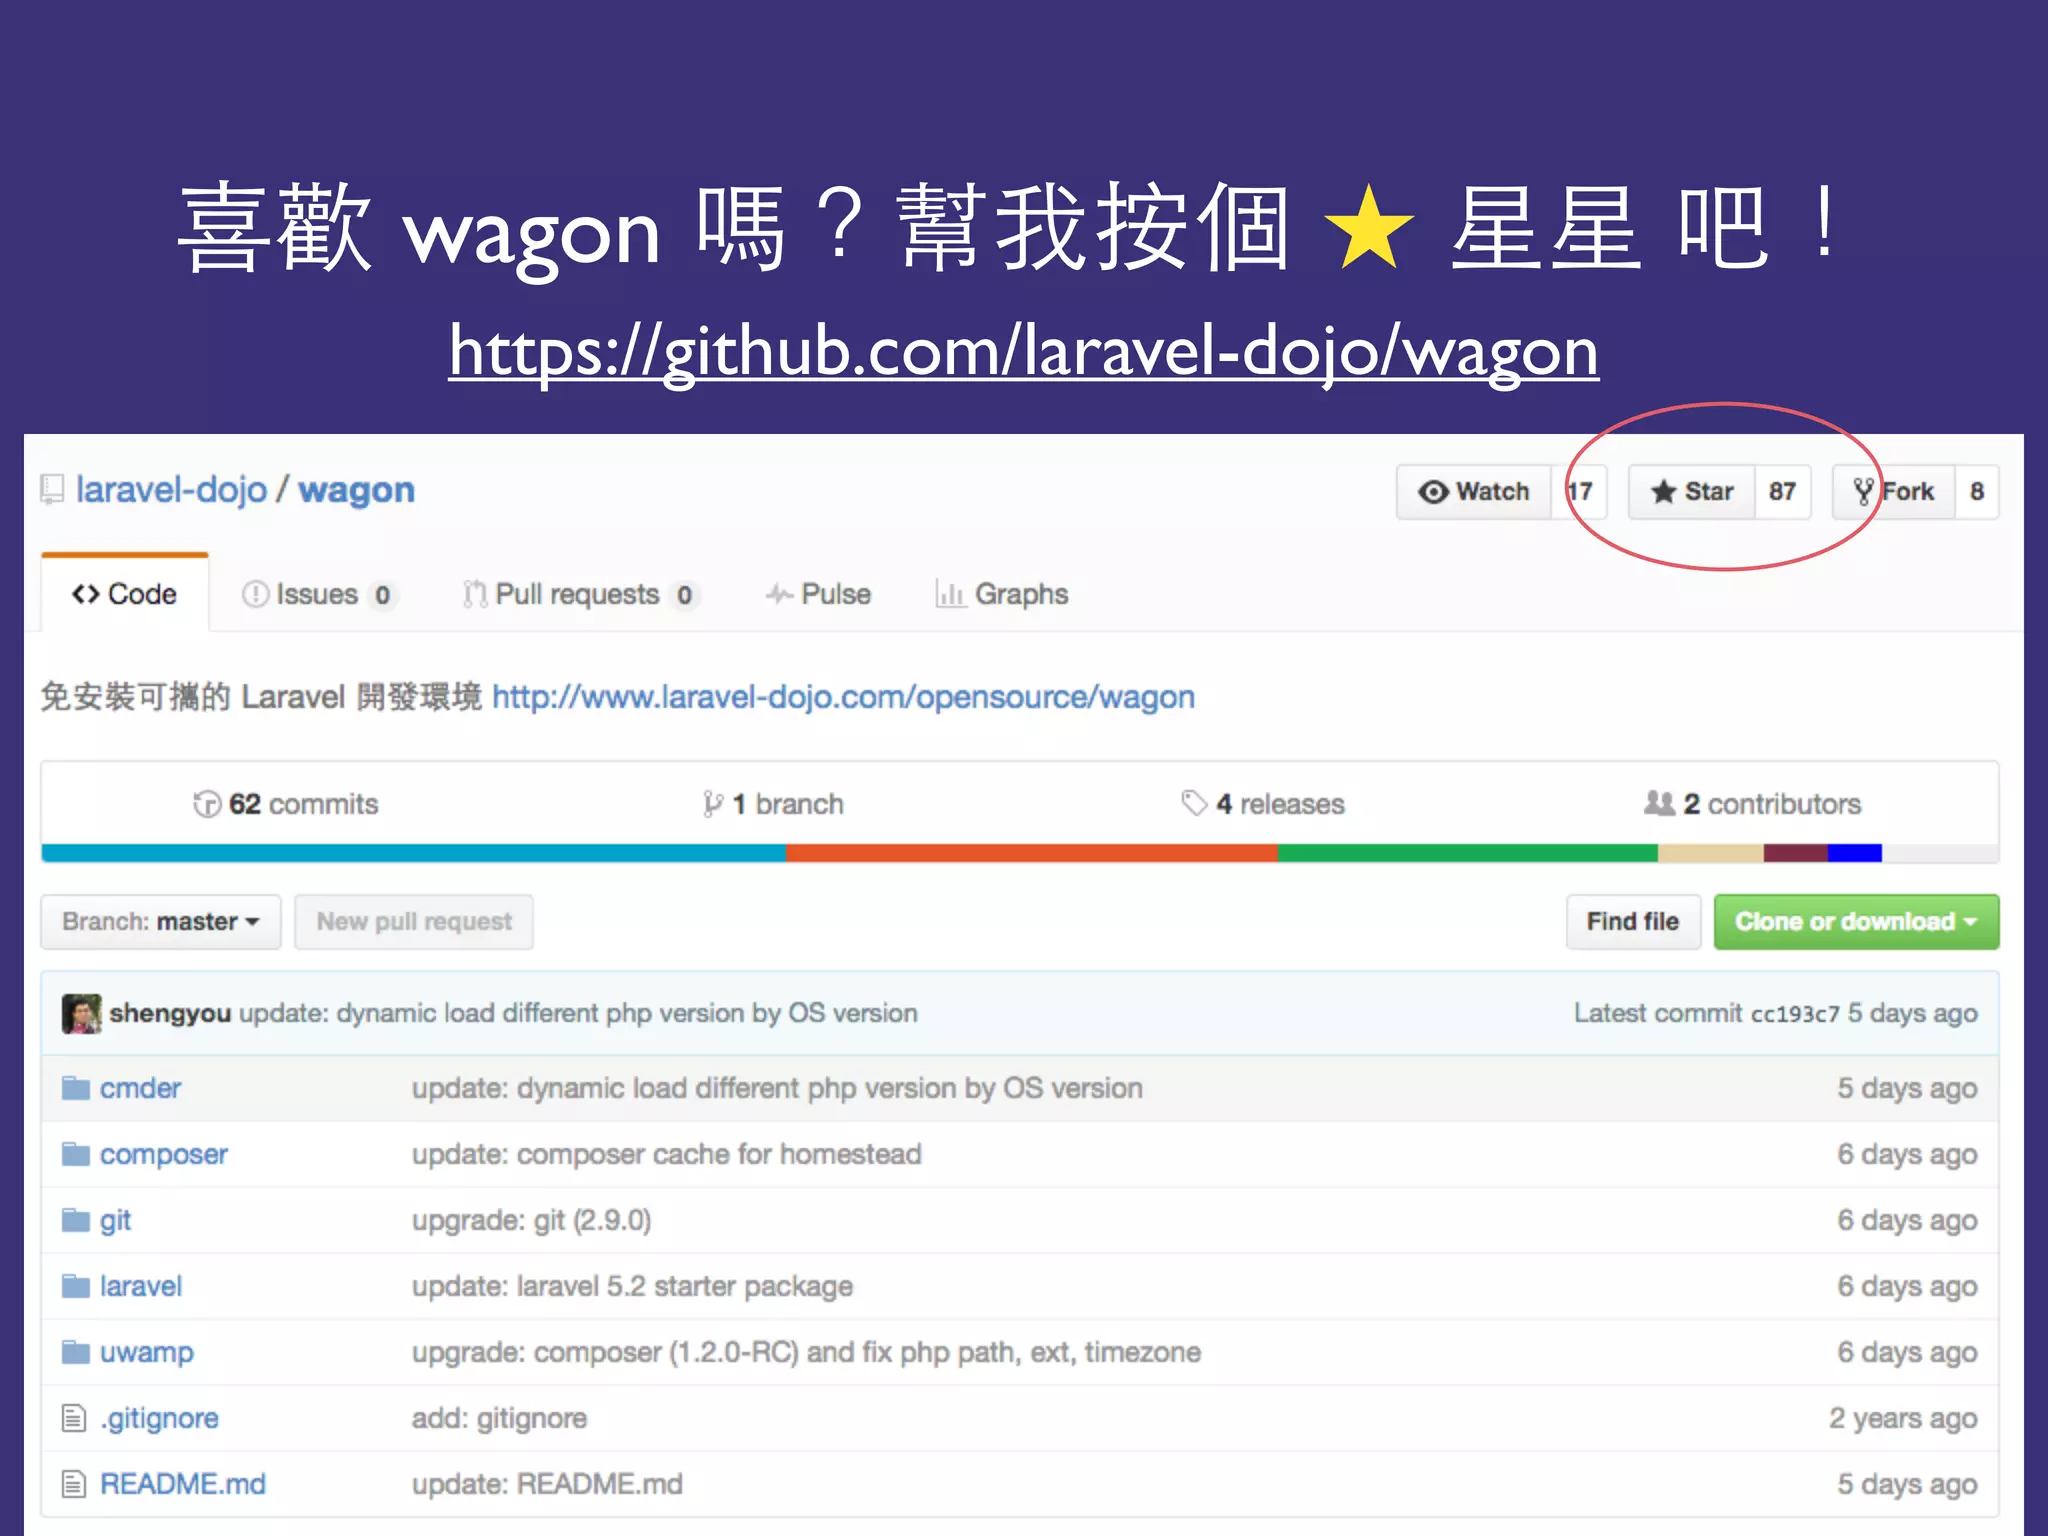The height and width of the screenshot is (1536, 2048).
Task: Click 'update: composer cache for homestead' message
Action: click(666, 1154)
